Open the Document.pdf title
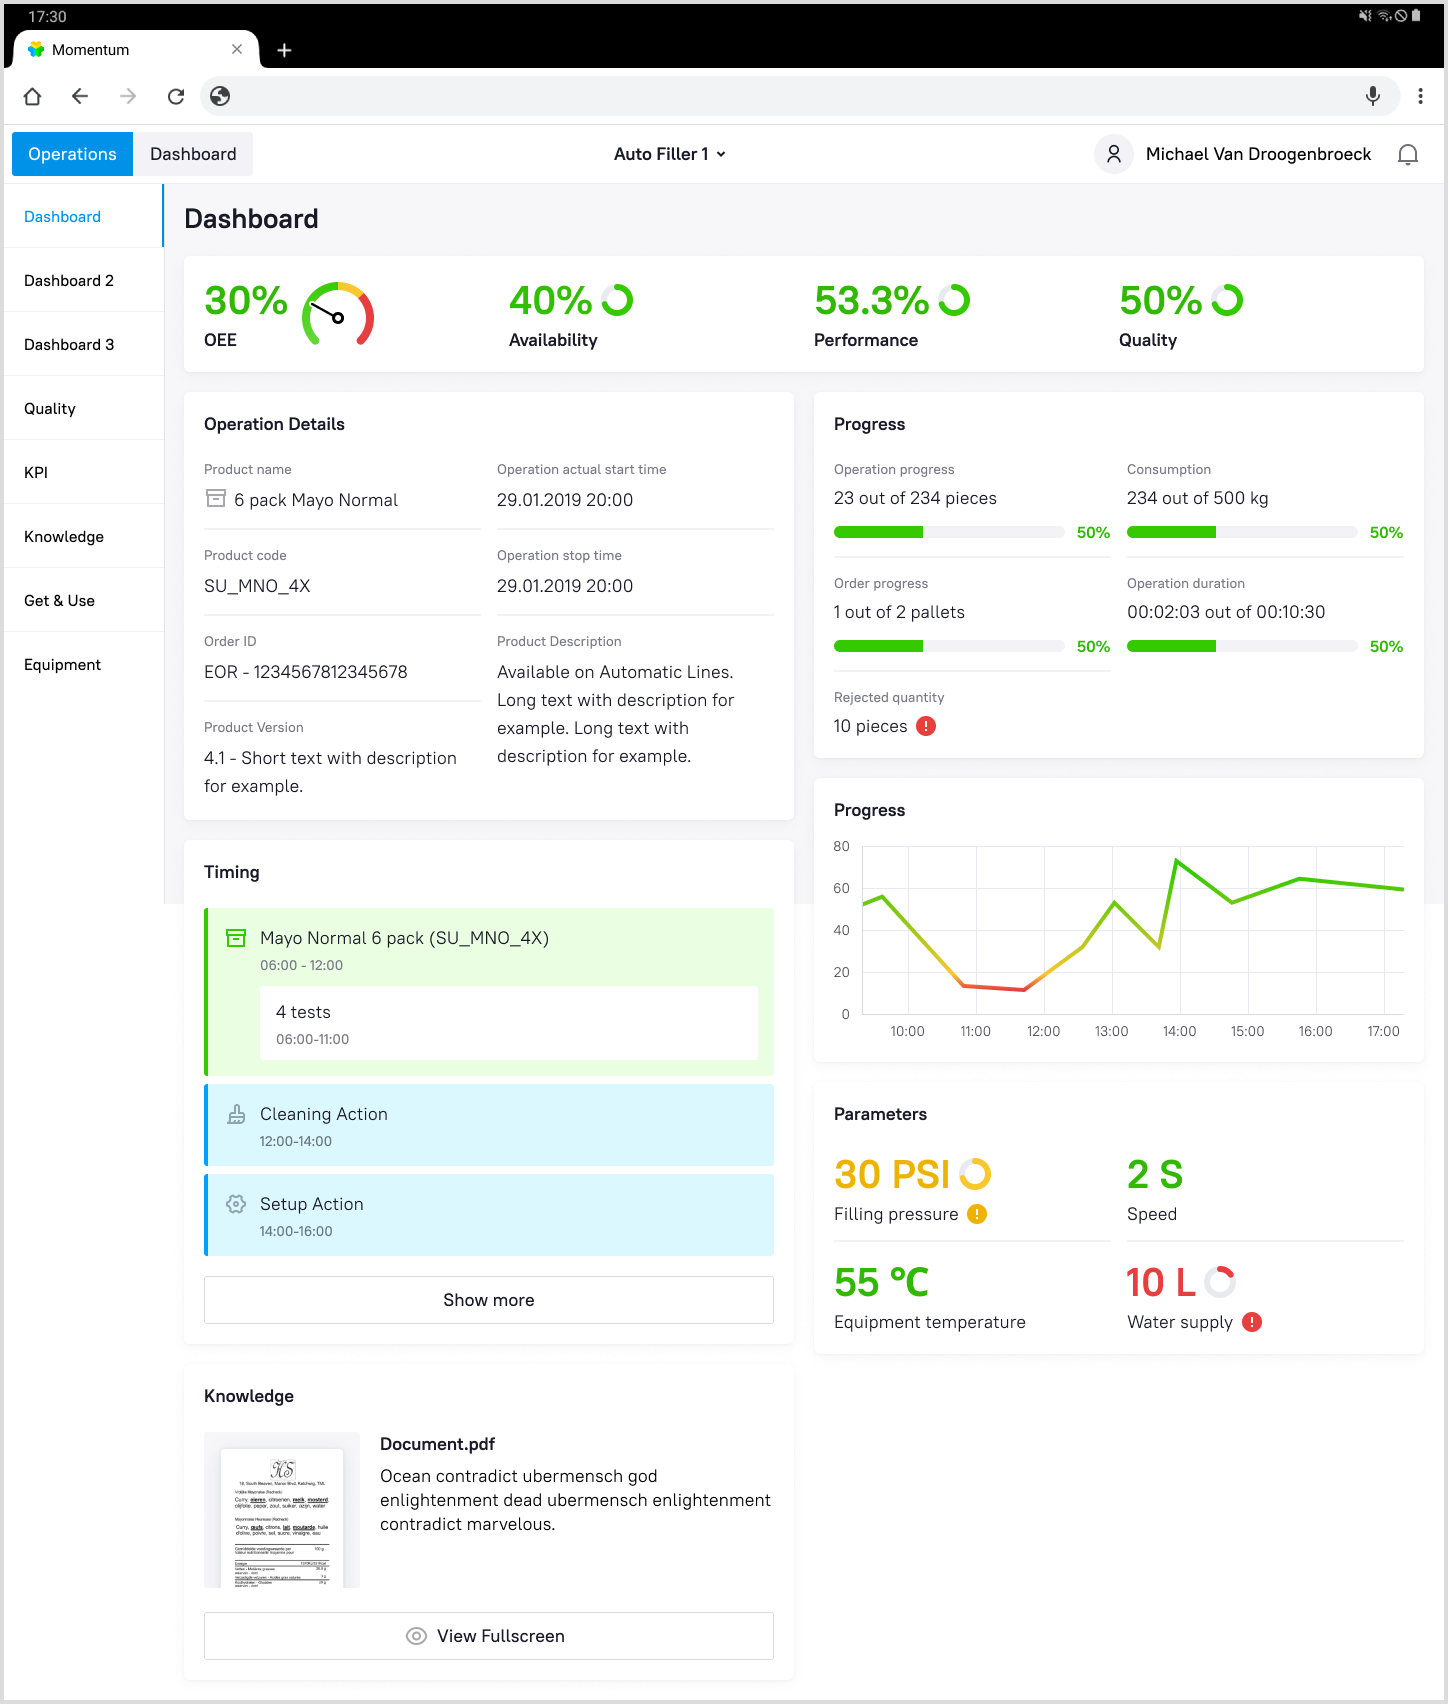 [437, 1444]
